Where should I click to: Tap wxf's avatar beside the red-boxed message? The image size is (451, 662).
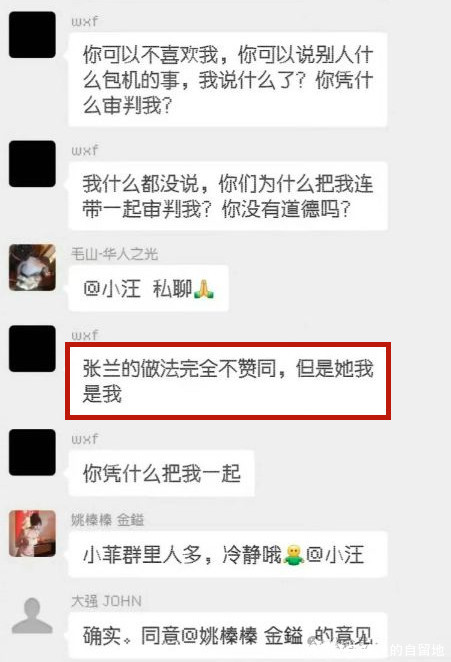click(33, 348)
